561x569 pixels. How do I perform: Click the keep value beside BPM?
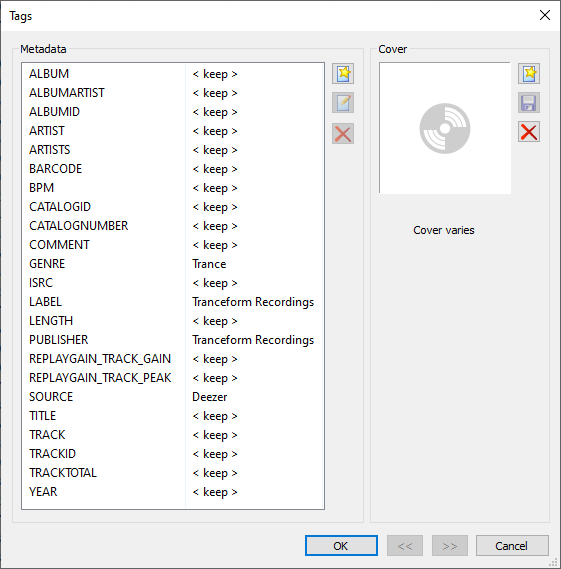pyautogui.click(x=215, y=188)
